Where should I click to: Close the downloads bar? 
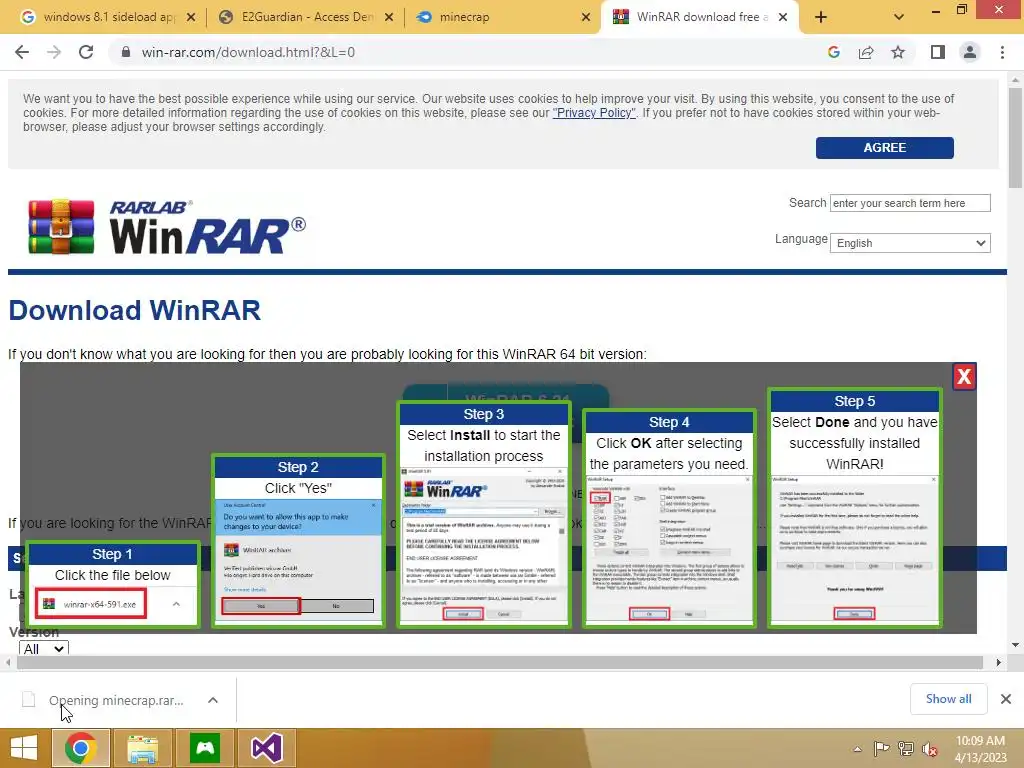click(1006, 699)
